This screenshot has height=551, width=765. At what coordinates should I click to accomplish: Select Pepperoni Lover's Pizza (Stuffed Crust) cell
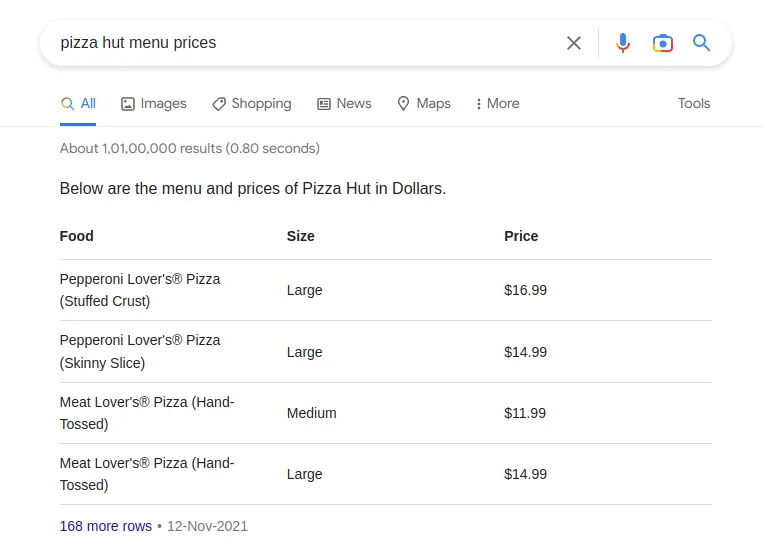click(x=140, y=290)
